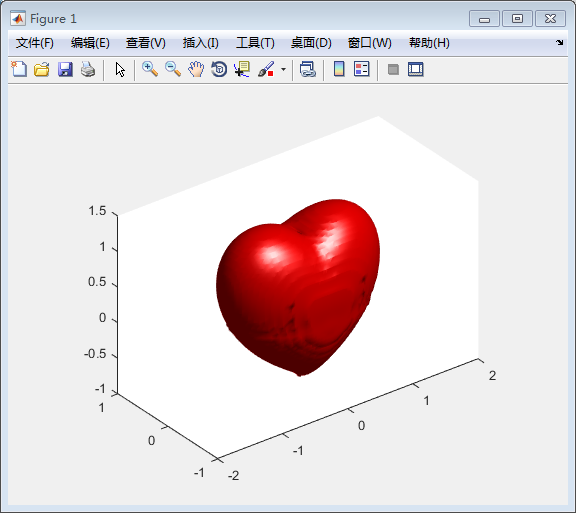Click the New Figure icon
The height and width of the screenshot is (513, 576).
(x=19, y=69)
